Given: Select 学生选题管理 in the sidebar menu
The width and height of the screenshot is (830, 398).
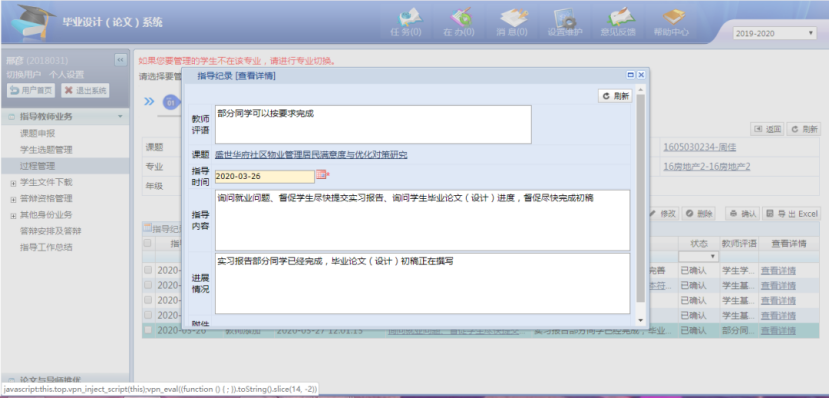Looking at the screenshot, I should click(46, 150).
